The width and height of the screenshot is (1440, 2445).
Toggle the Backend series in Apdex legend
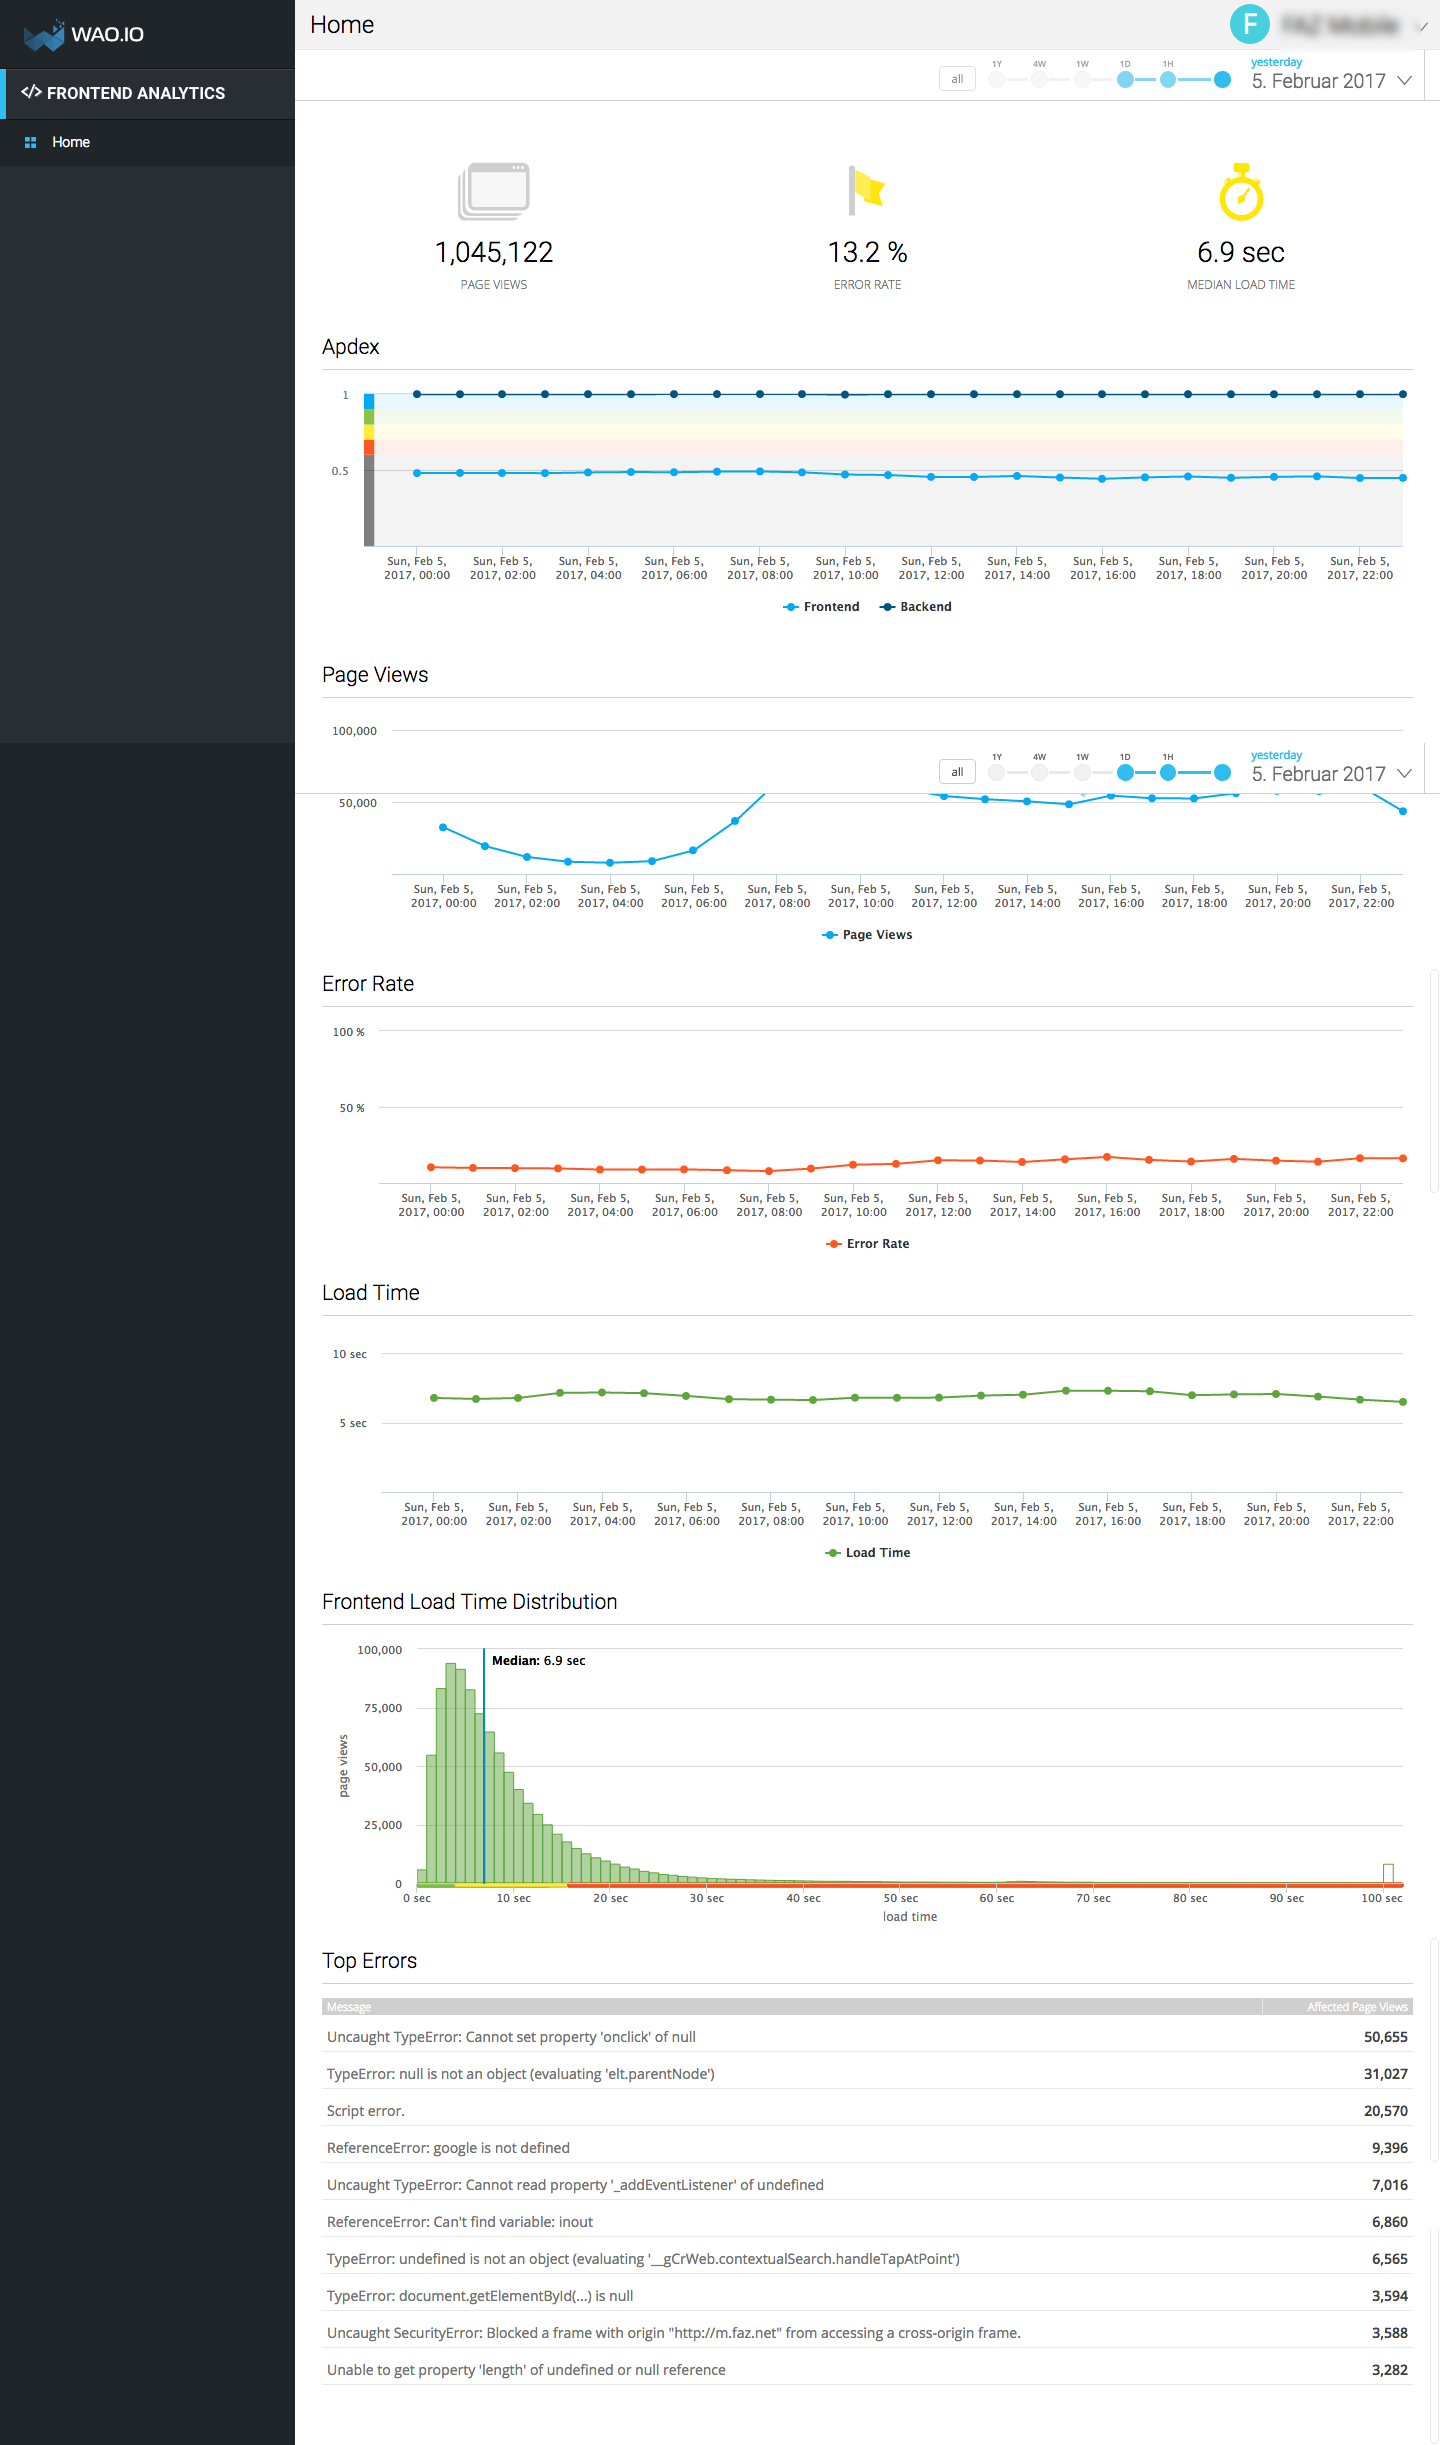pos(915,607)
